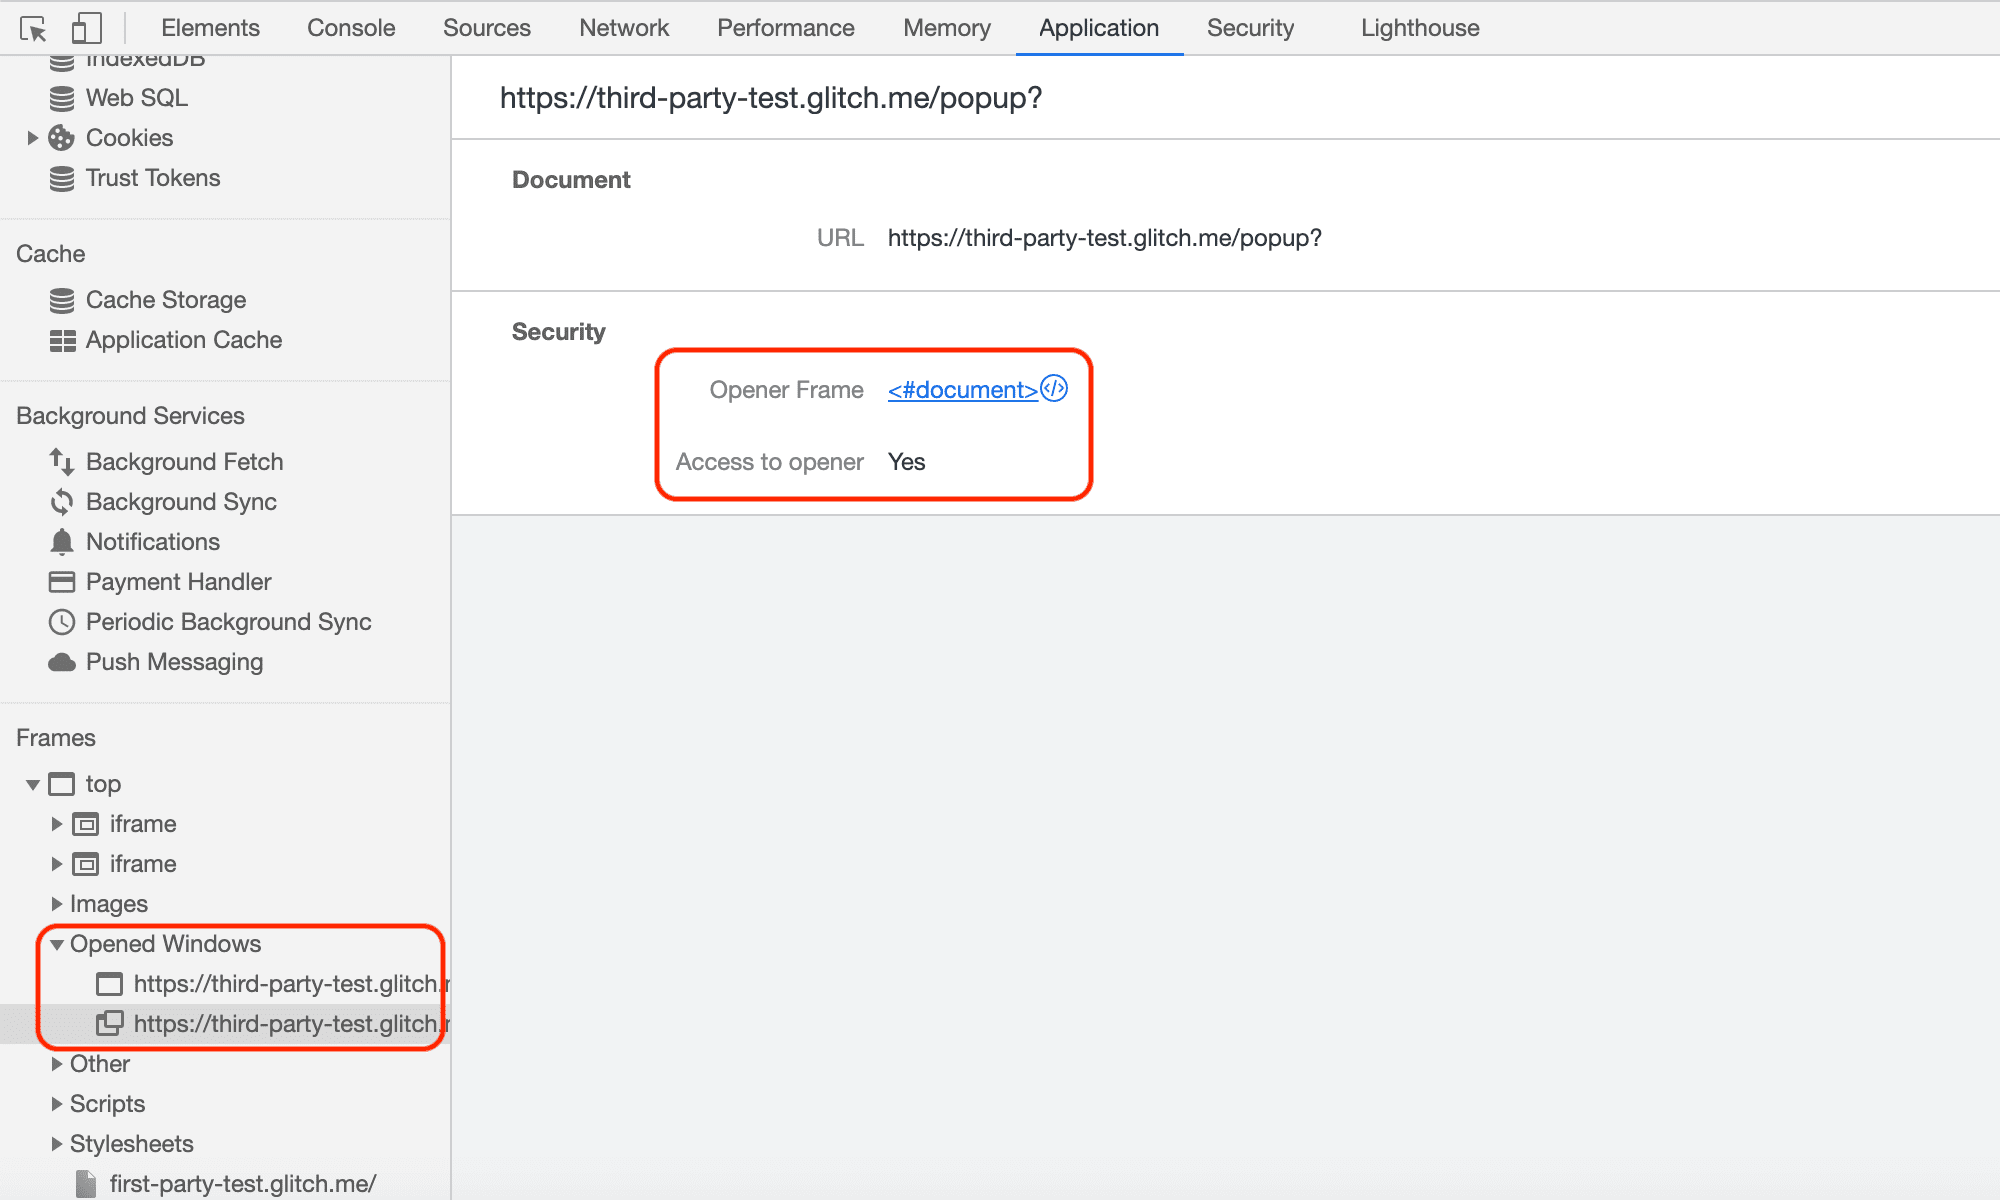Click the Web SQL storage icon
This screenshot has height=1200, width=2000.
click(x=64, y=97)
